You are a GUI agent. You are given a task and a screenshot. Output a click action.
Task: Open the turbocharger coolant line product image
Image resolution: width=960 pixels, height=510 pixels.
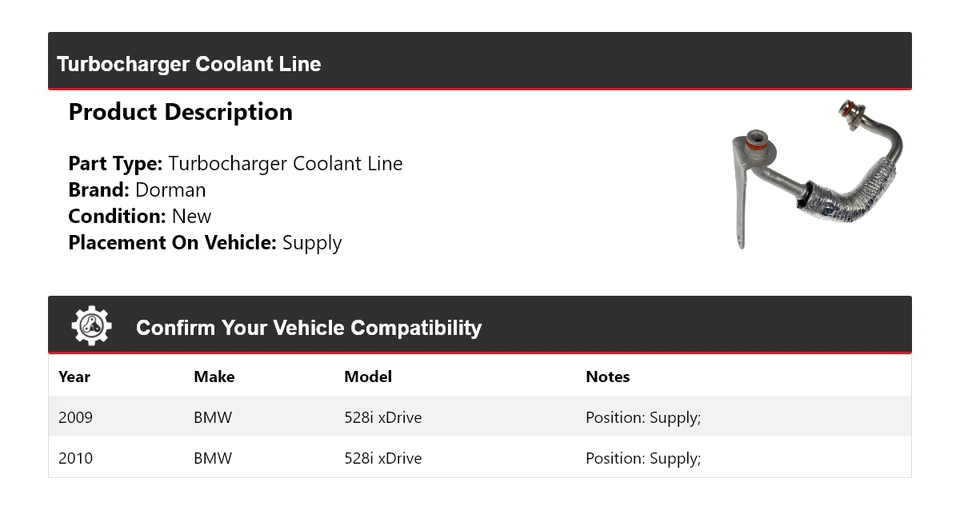(818, 174)
